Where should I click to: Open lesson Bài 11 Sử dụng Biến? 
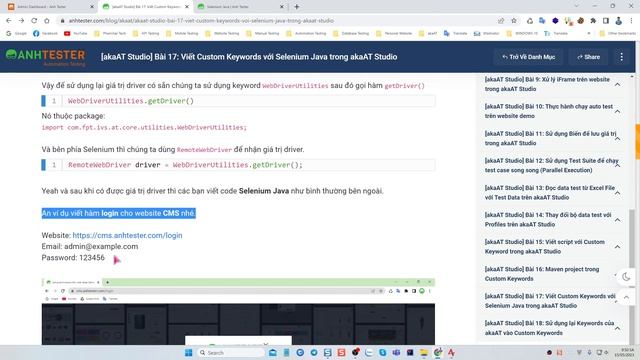[x=550, y=138]
